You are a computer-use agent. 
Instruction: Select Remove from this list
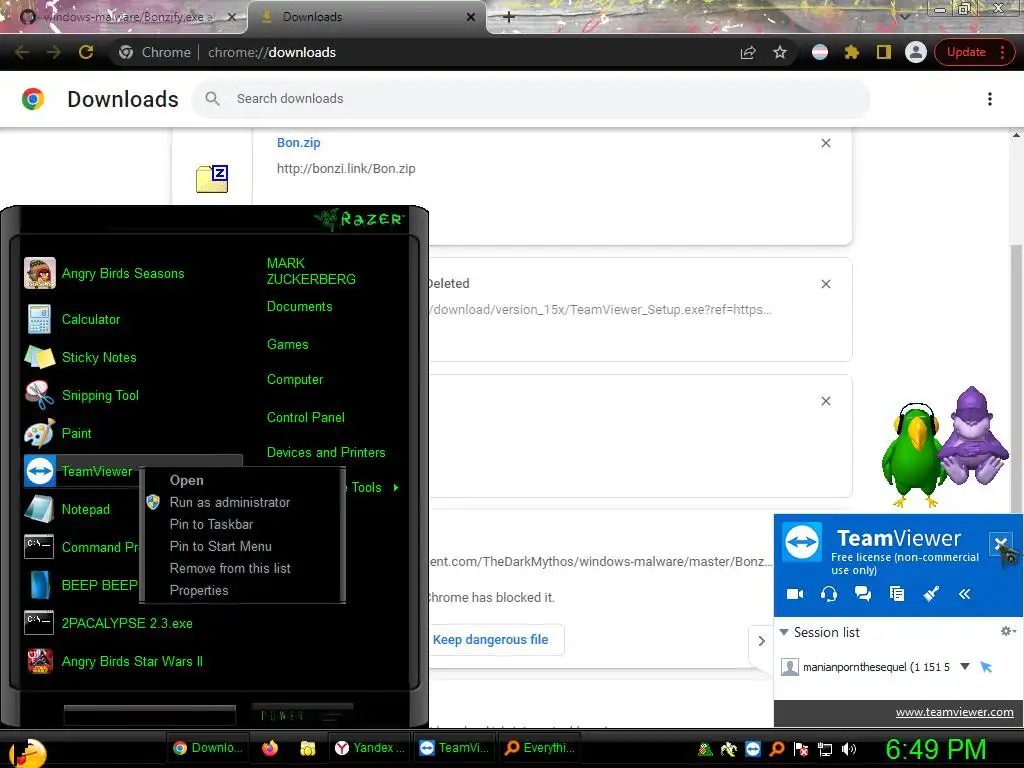pos(230,568)
